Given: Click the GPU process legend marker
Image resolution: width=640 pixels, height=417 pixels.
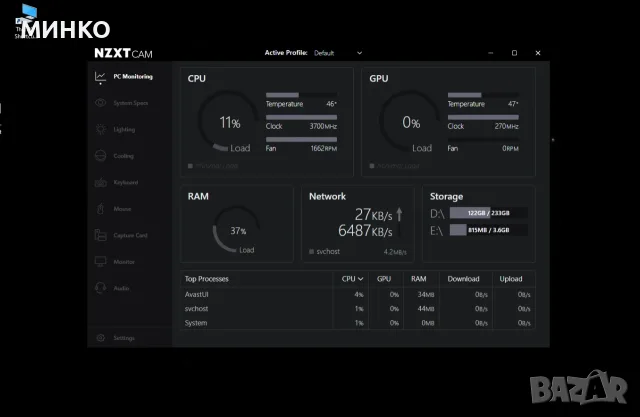Looking at the screenshot, I should click(372, 166).
